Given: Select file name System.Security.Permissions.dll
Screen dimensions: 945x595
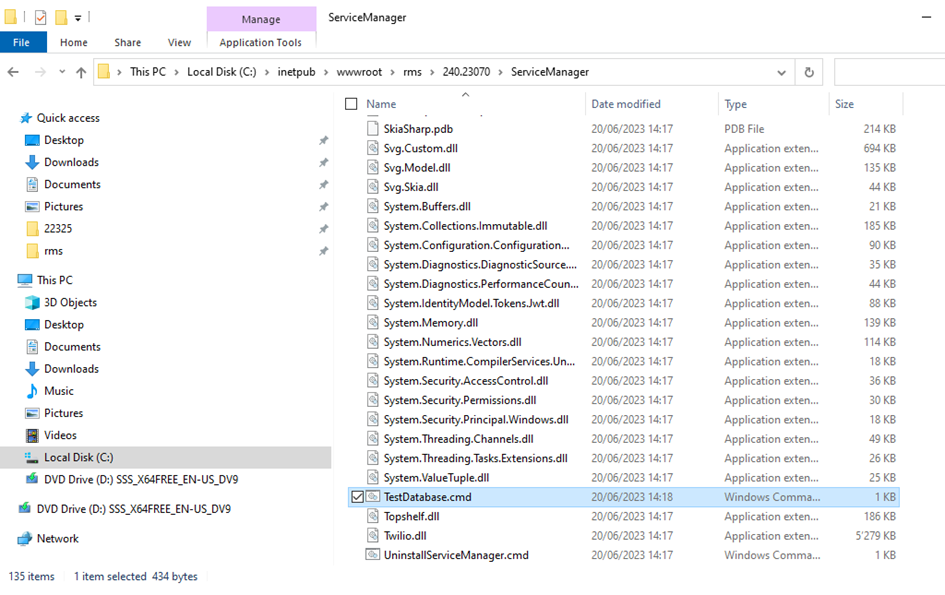Looking at the screenshot, I should coord(460,400).
